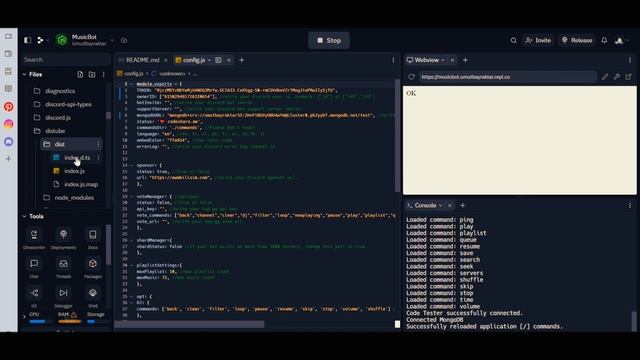Click the pencil edit icon in Webview

point(605,77)
